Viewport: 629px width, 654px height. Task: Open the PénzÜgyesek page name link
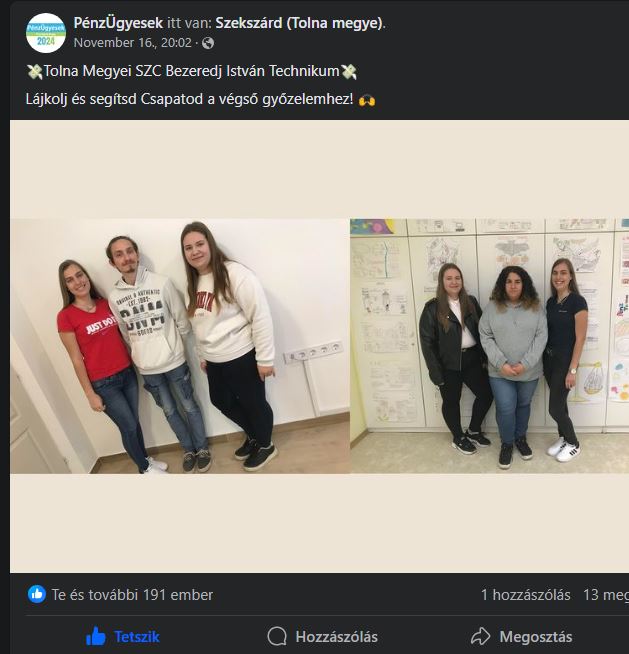[118, 23]
